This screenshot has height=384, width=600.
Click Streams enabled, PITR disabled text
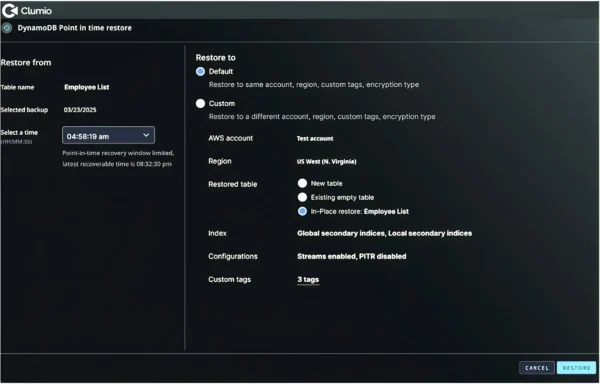click(x=352, y=256)
